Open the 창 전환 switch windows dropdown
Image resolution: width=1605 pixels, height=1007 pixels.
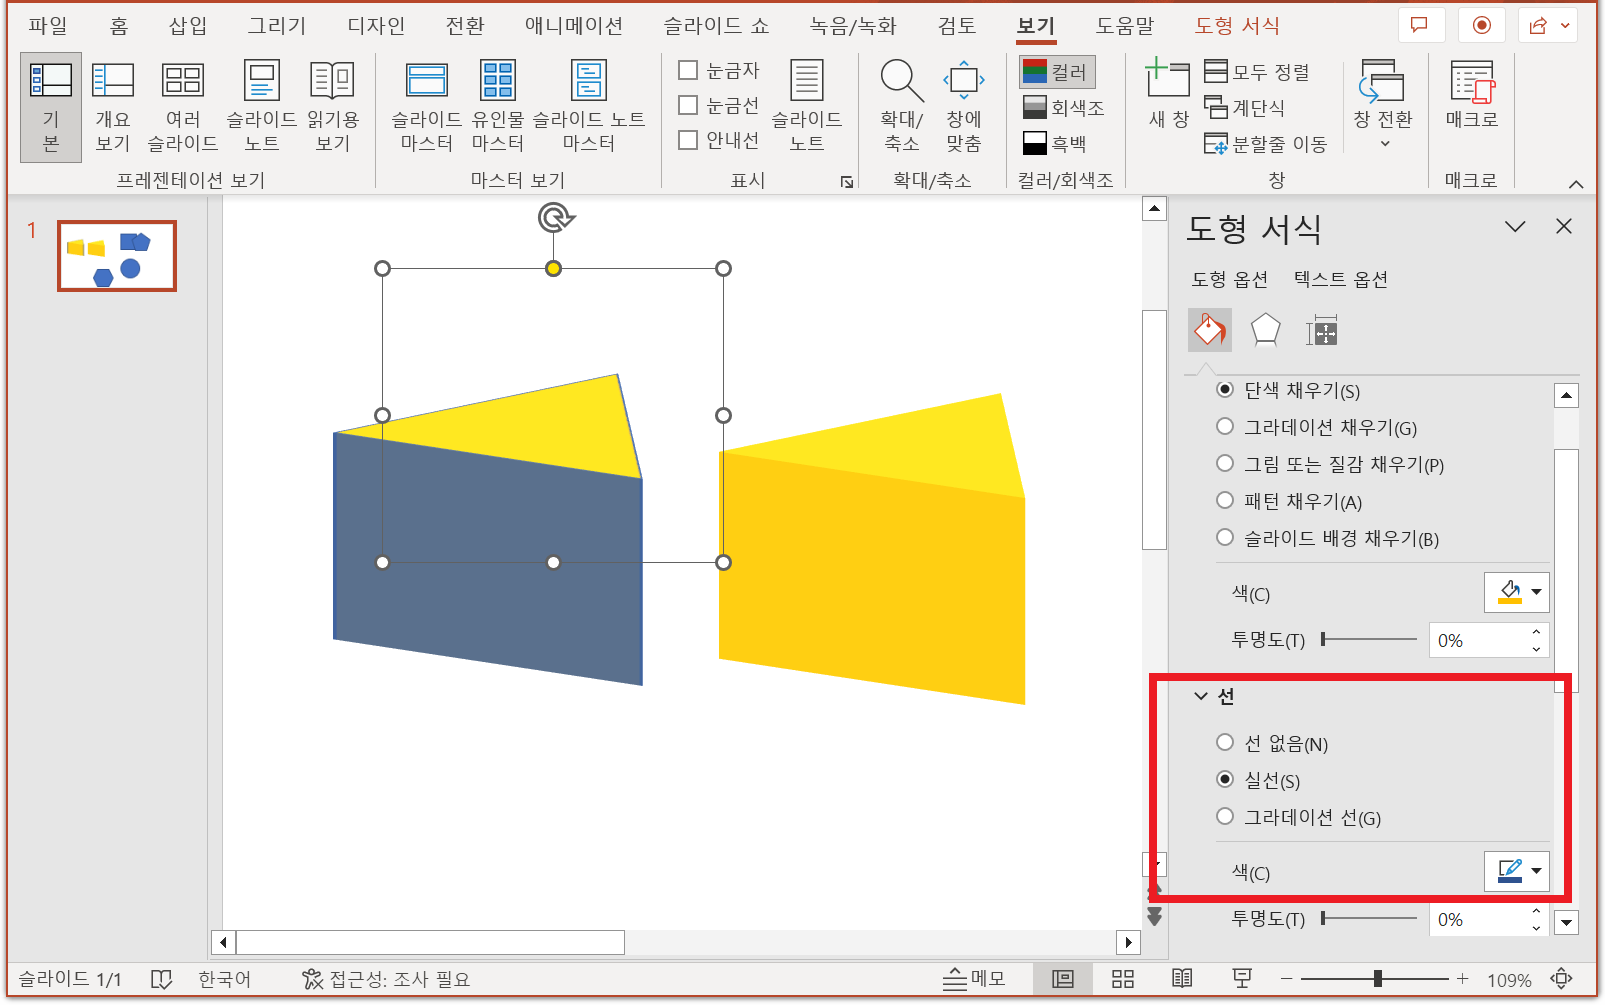point(1383,103)
